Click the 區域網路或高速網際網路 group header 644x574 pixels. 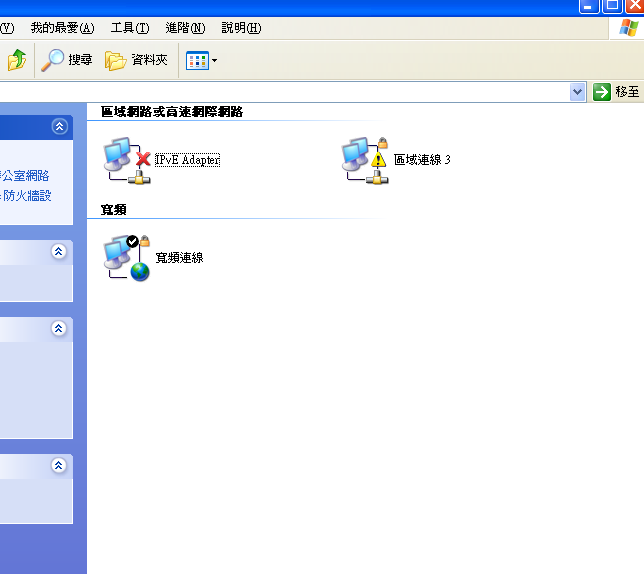172,112
